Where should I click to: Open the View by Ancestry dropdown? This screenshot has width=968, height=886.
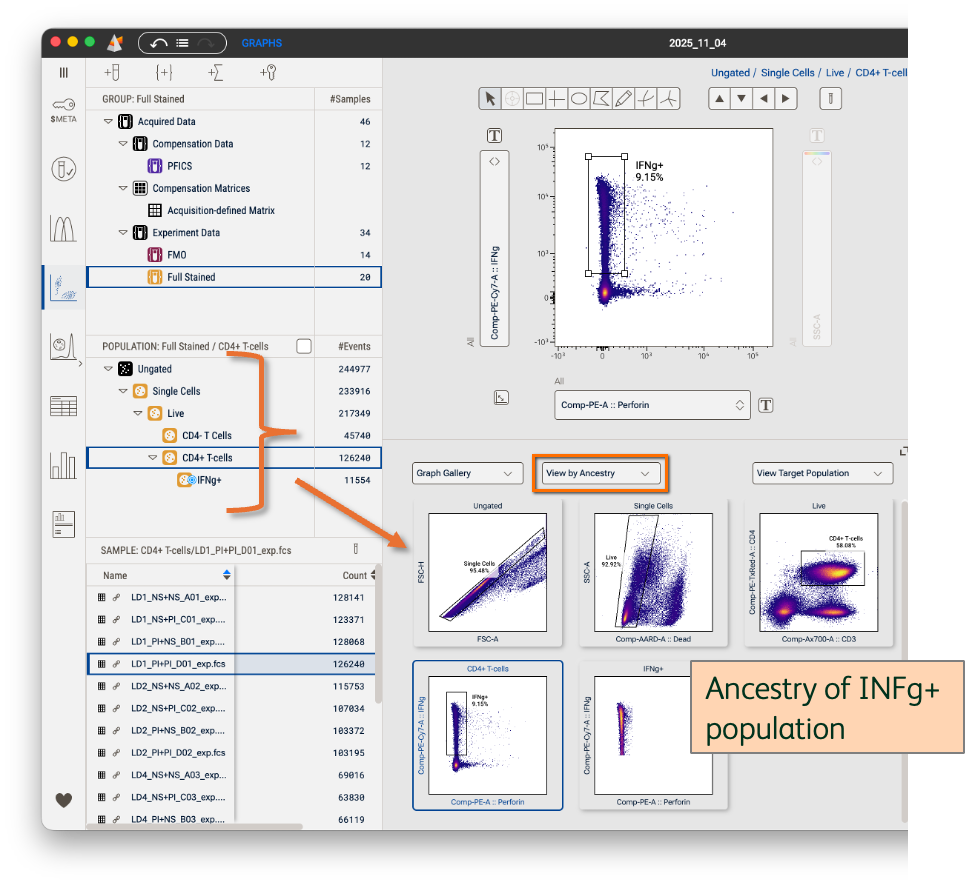[x=600, y=473]
